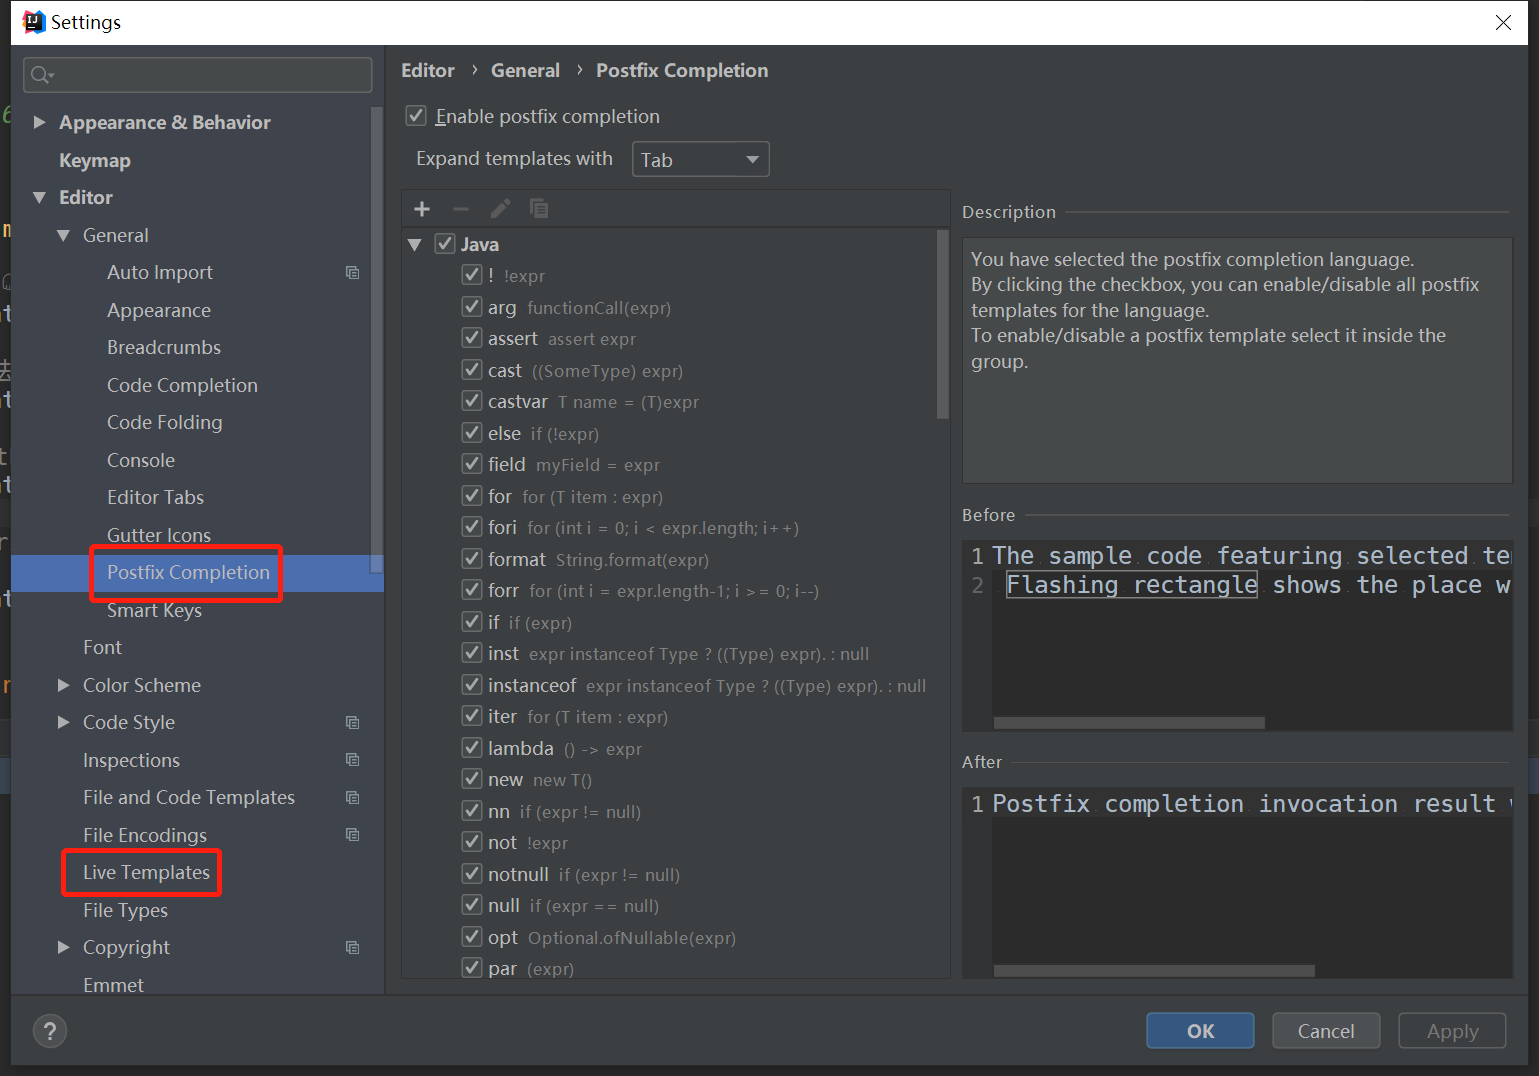Toggle the 'cast' postfix template checkbox
Screen dimensions: 1539x1076
click(x=472, y=370)
